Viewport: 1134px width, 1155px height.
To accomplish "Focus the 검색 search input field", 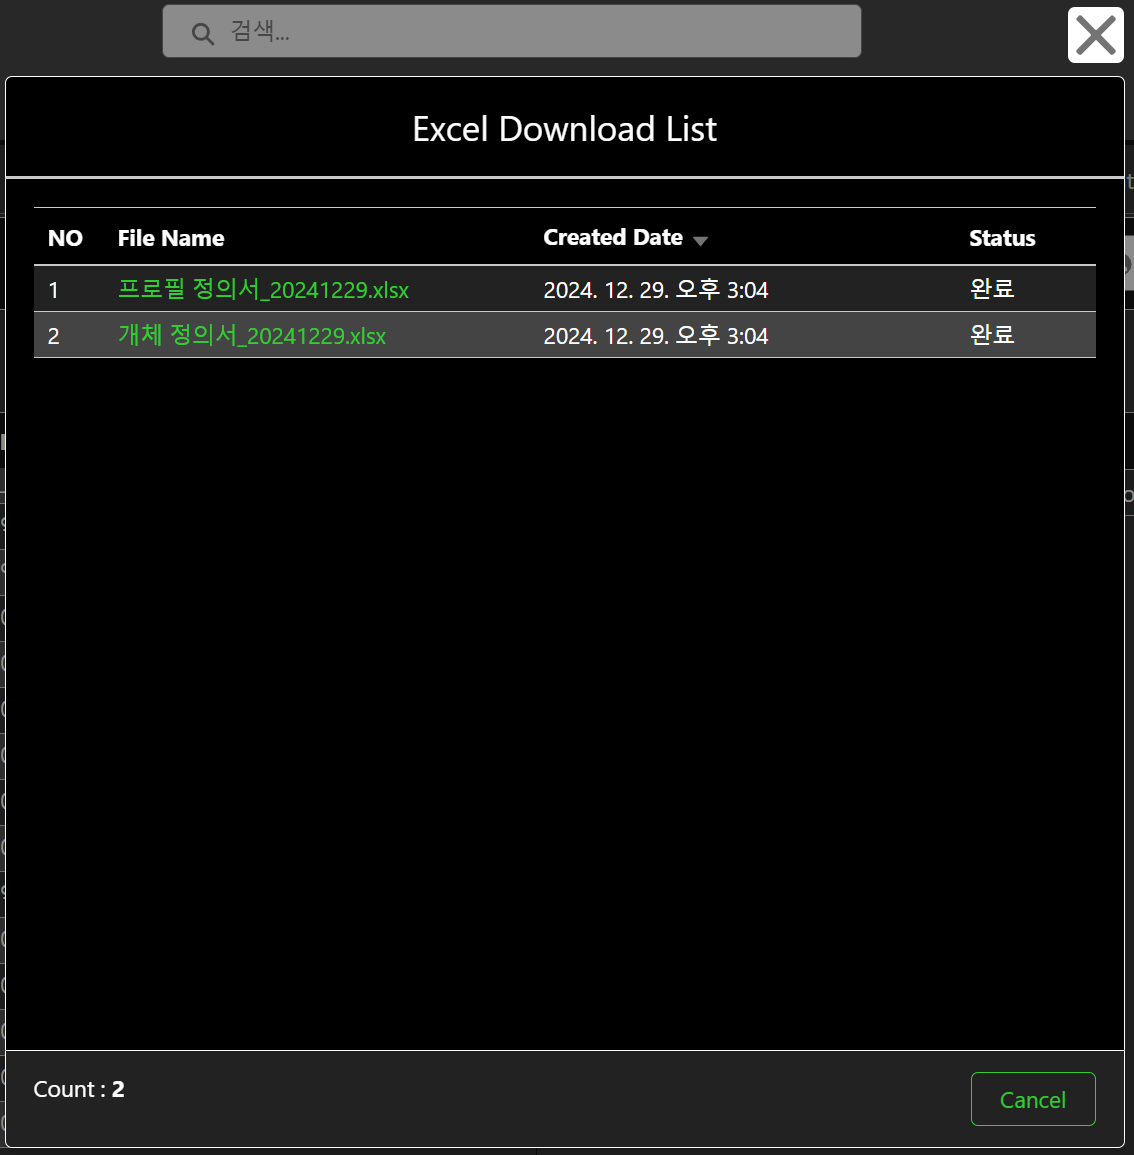I will [511, 31].
